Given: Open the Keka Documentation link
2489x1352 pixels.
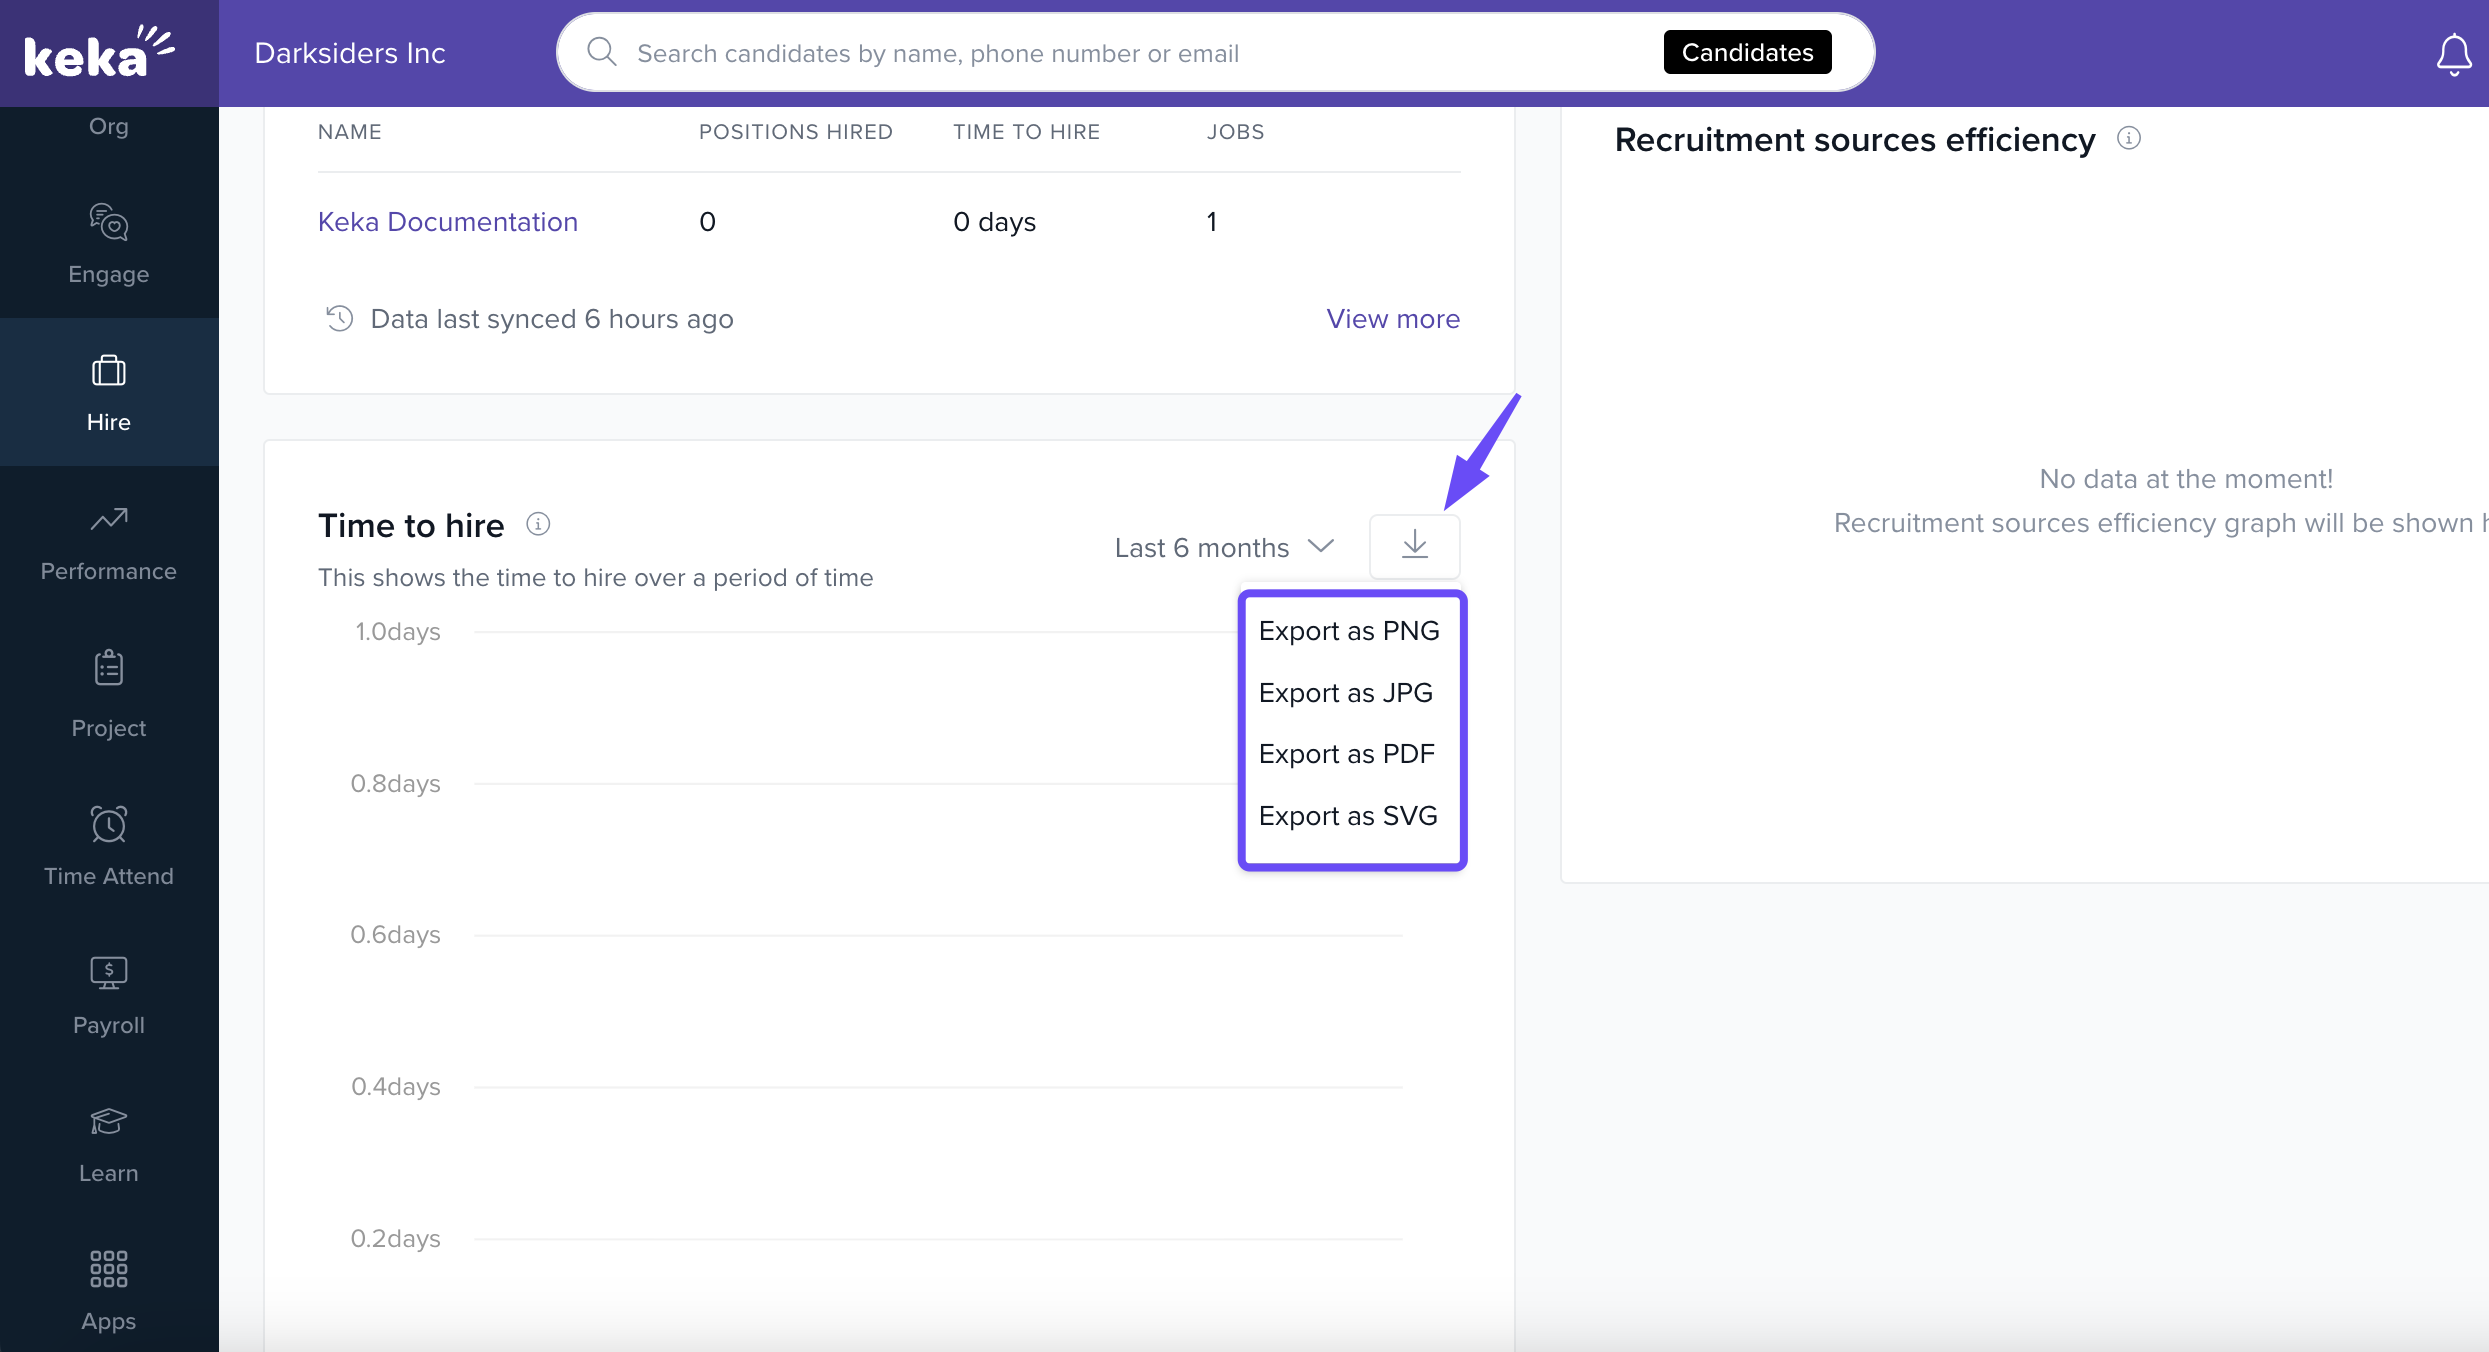Looking at the screenshot, I should [x=447, y=221].
